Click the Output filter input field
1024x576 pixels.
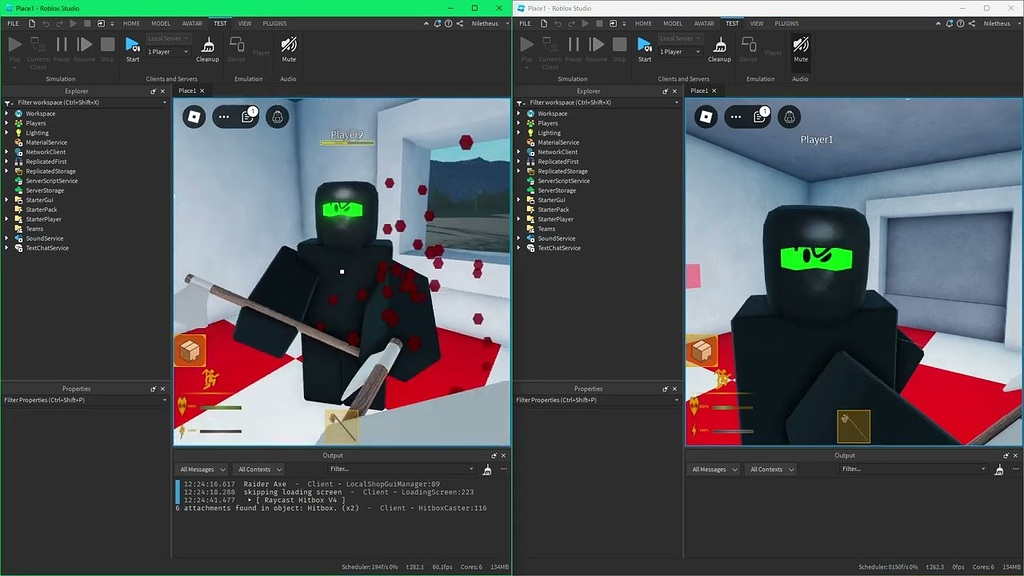(402, 469)
